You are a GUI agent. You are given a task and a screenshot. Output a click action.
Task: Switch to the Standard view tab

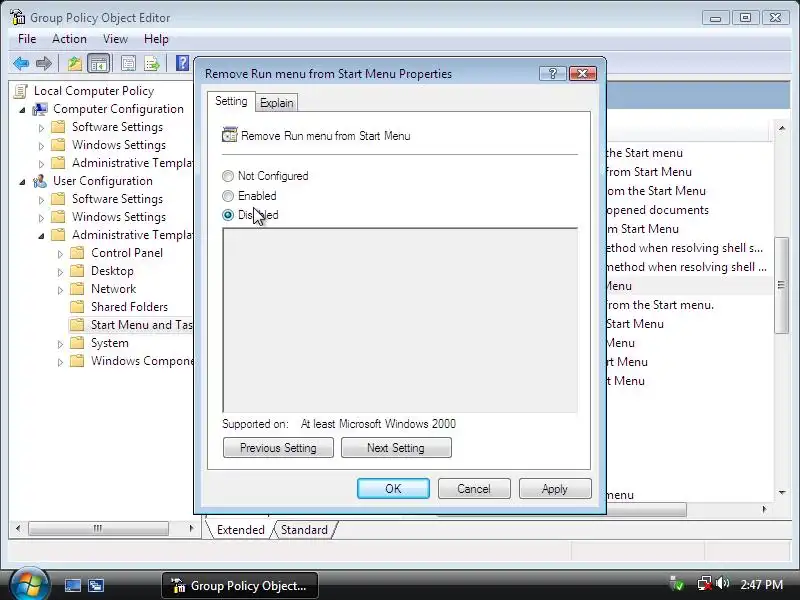coord(304,530)
